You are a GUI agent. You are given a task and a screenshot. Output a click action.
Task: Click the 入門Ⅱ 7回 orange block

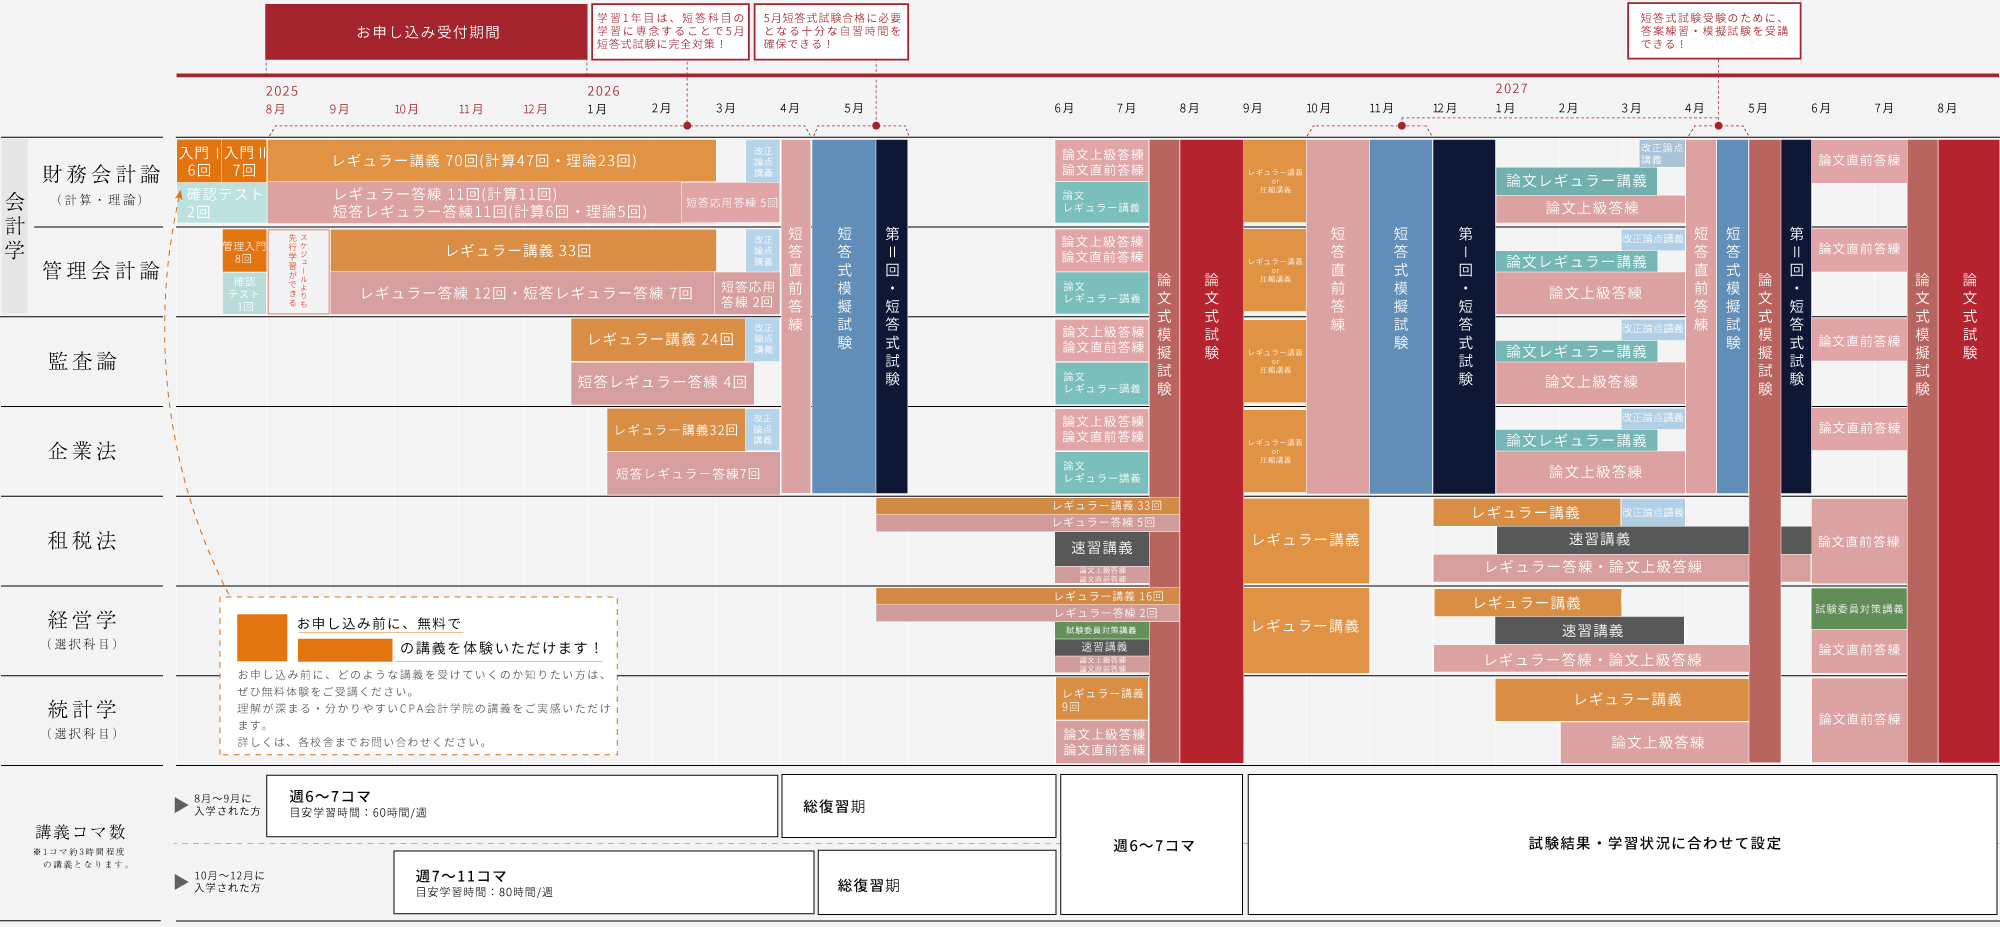point(244,161)
